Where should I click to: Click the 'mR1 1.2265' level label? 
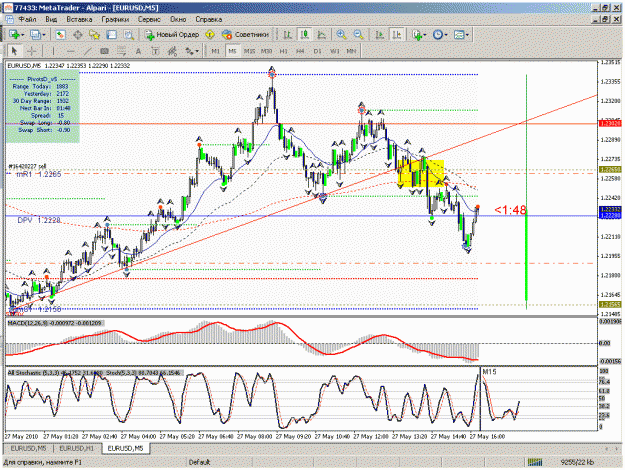[39, 174]
